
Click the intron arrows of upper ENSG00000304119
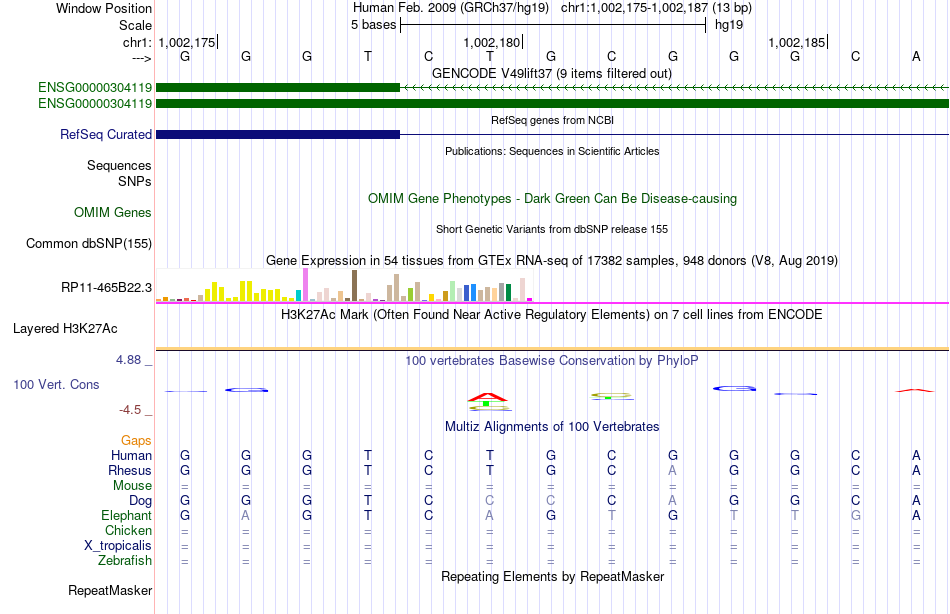tap(674, 88)
